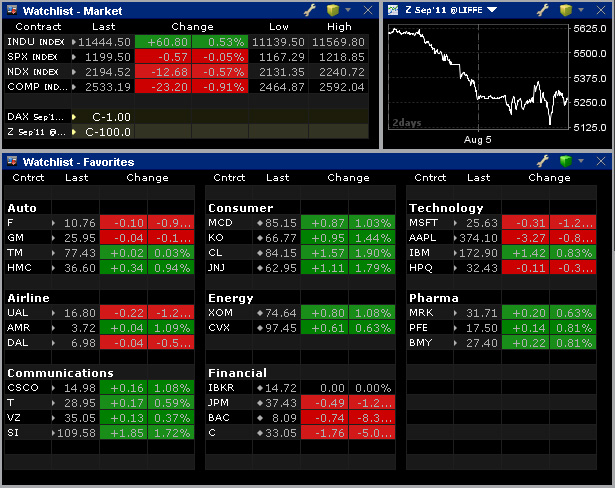Image resolution: width=615 pixels, height=488 pixels.
Task: Click green cube icon in Watchlist - Favorites
Action: pos(566,161)
